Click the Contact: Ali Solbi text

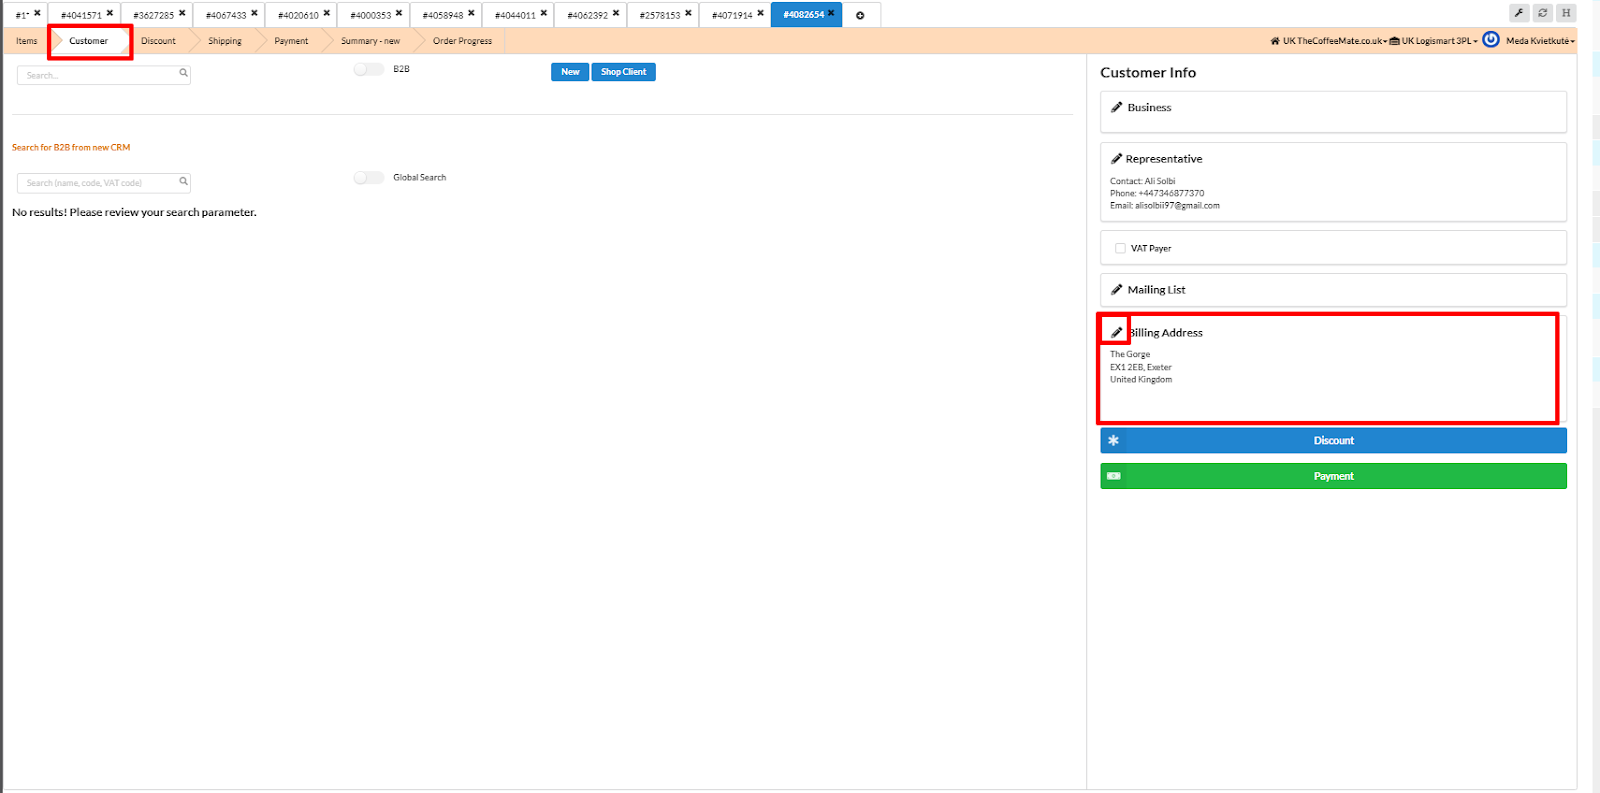pos(1143,181)
